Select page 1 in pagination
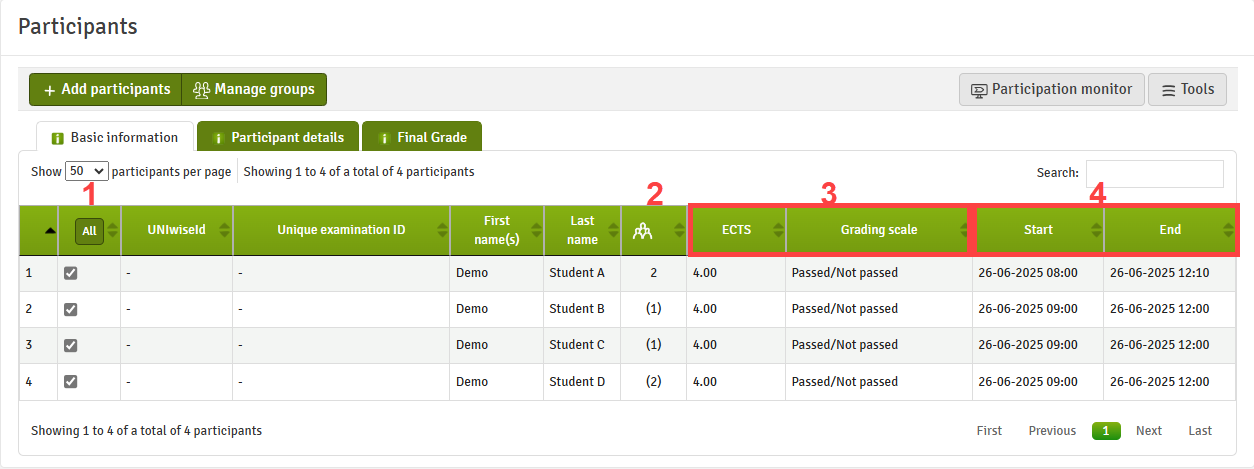 (1106, 431)
